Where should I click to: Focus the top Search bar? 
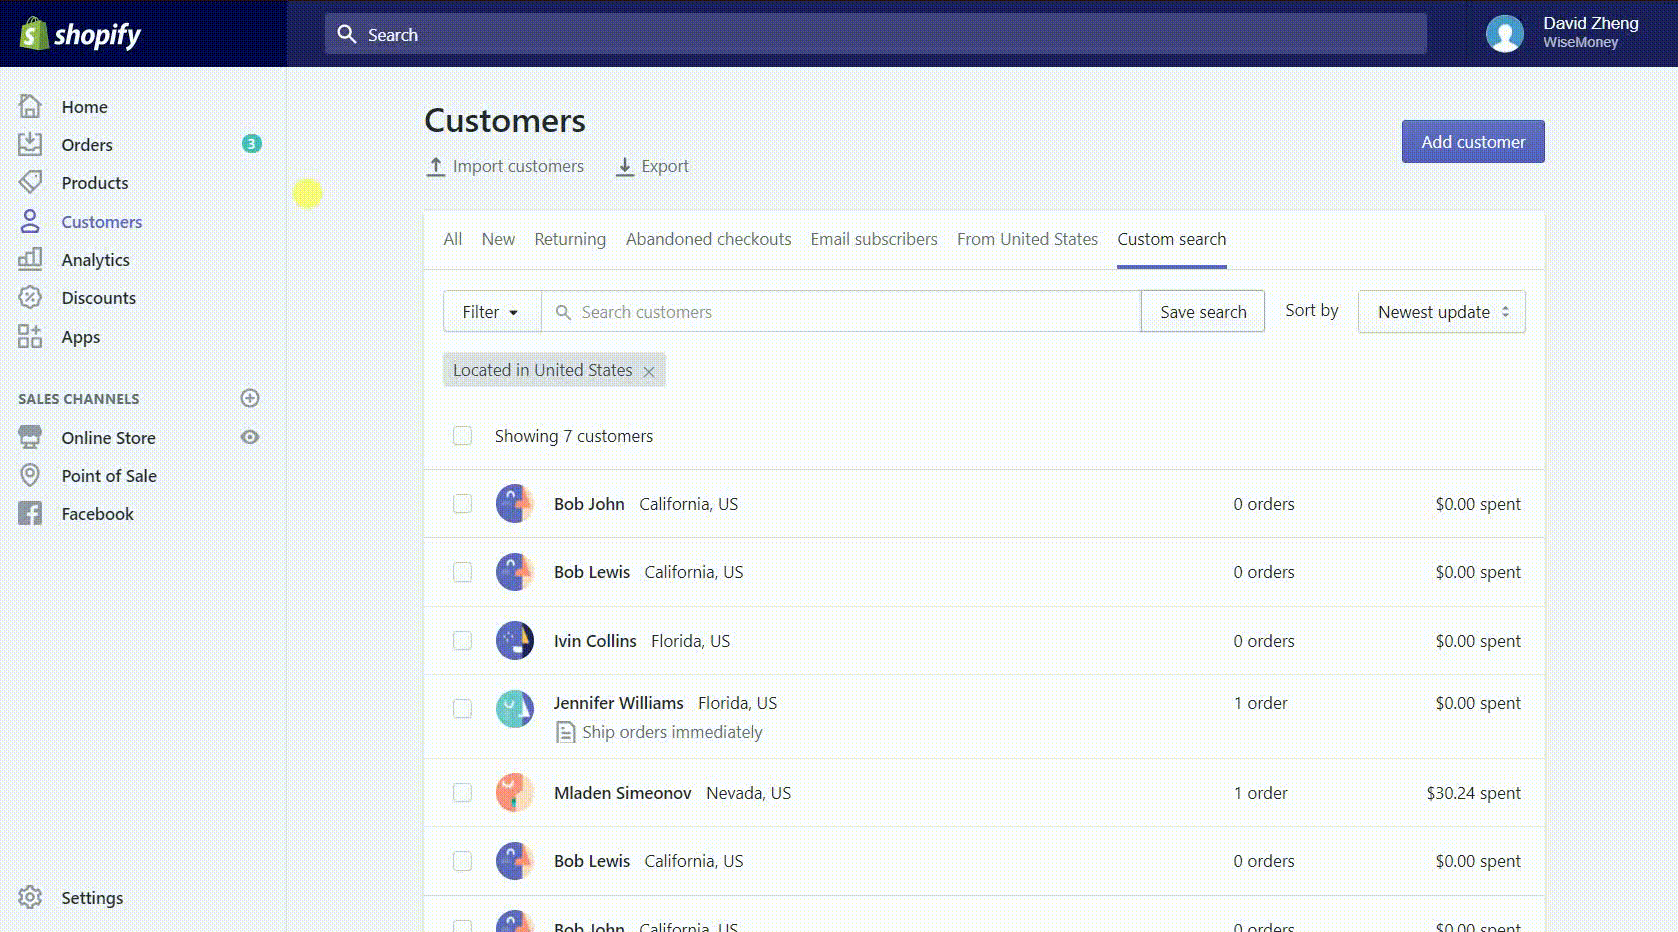pyautogui.click(x=875, y=34)
